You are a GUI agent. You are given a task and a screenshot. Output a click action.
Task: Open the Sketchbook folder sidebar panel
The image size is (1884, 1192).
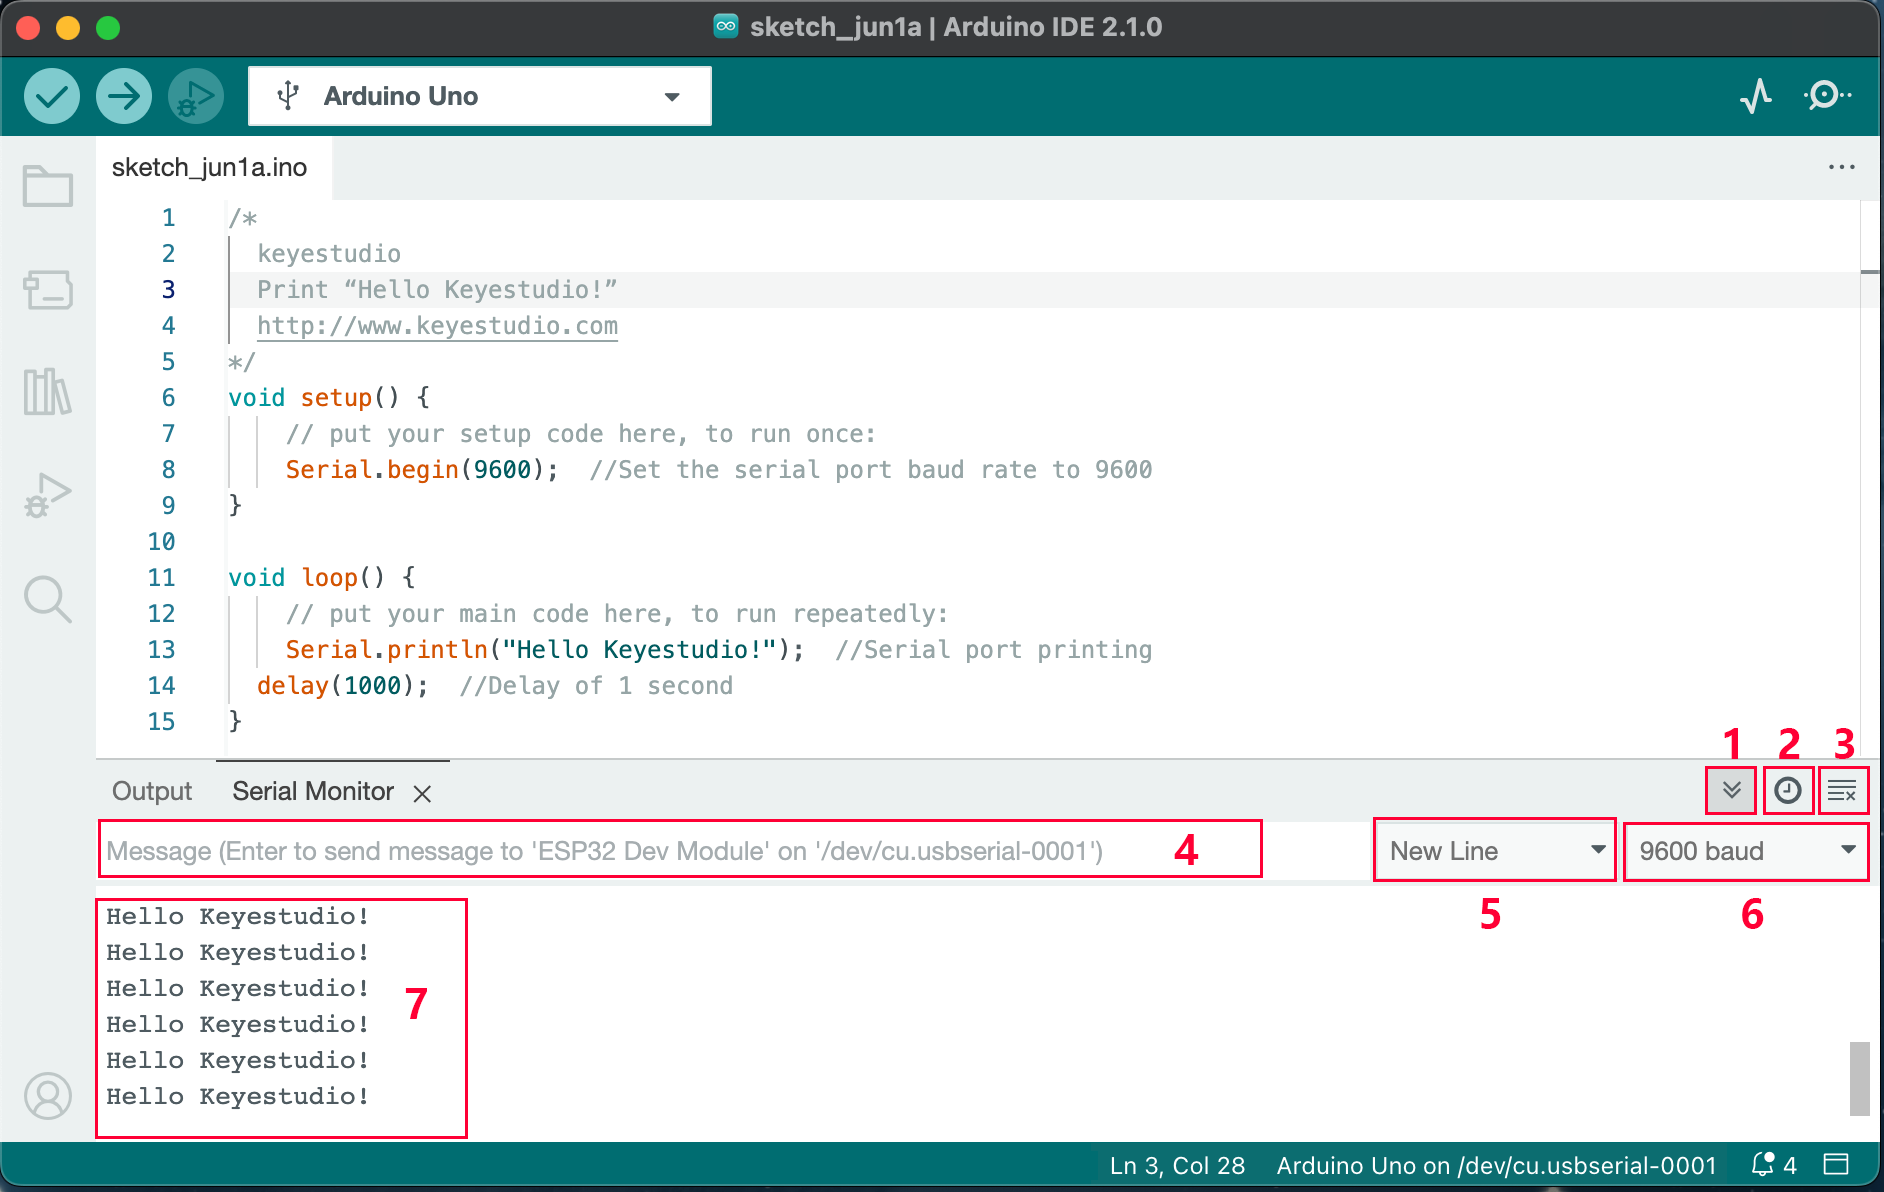[x=48, y=186]
